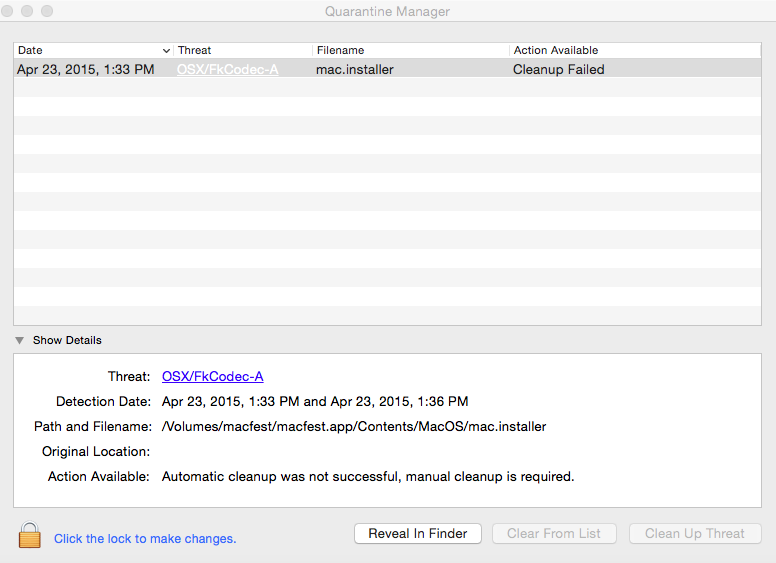Select the Apr 23, 2015 quarantine entry
This screenshot has height=563, width=776.
[388, 69]
